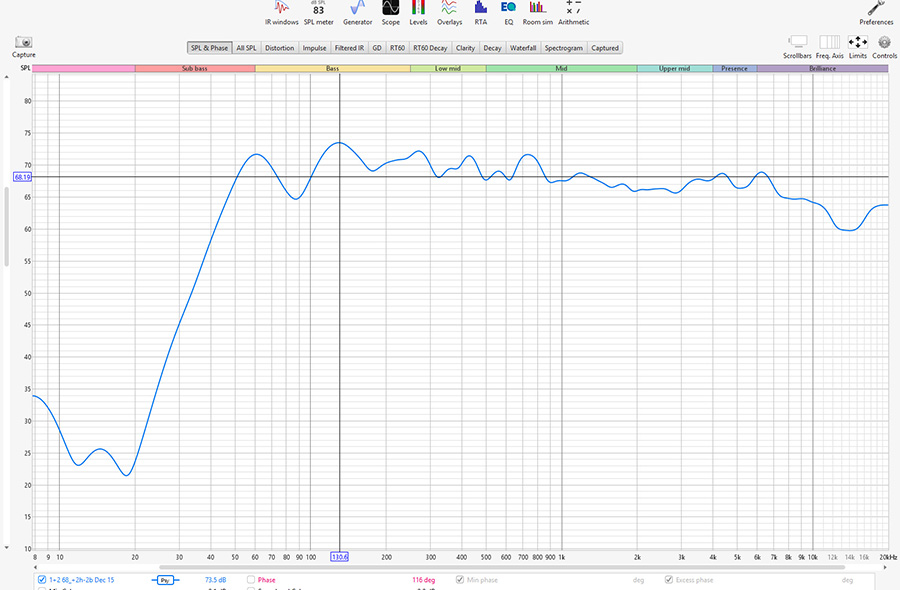Open the SPL meter

click(x=318, y=11)
